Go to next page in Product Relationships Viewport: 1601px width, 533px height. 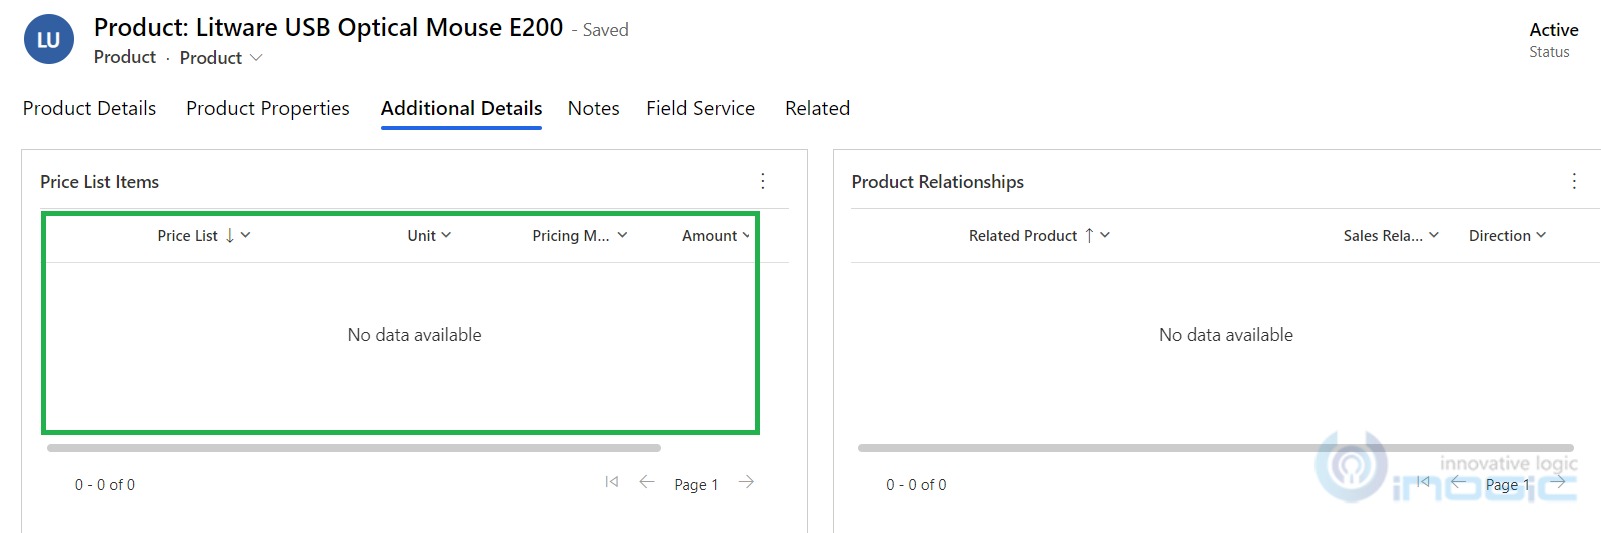[1558, 482]
